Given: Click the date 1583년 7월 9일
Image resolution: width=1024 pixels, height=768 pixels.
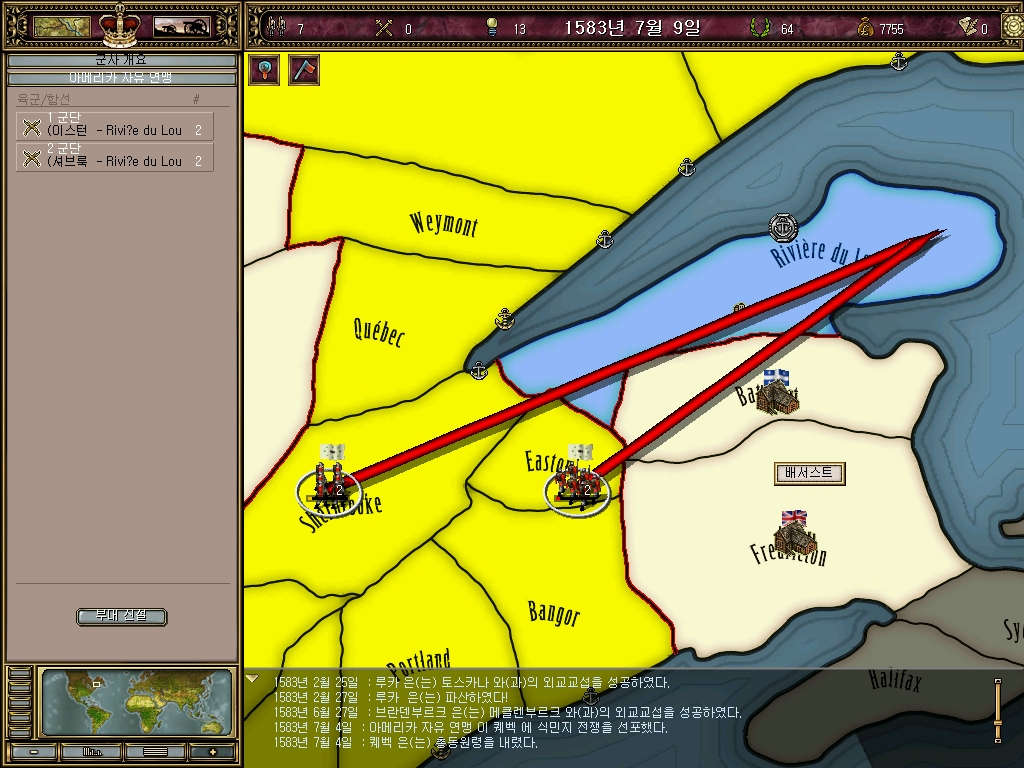Looking at the screenshot, I should coord(632,27).
